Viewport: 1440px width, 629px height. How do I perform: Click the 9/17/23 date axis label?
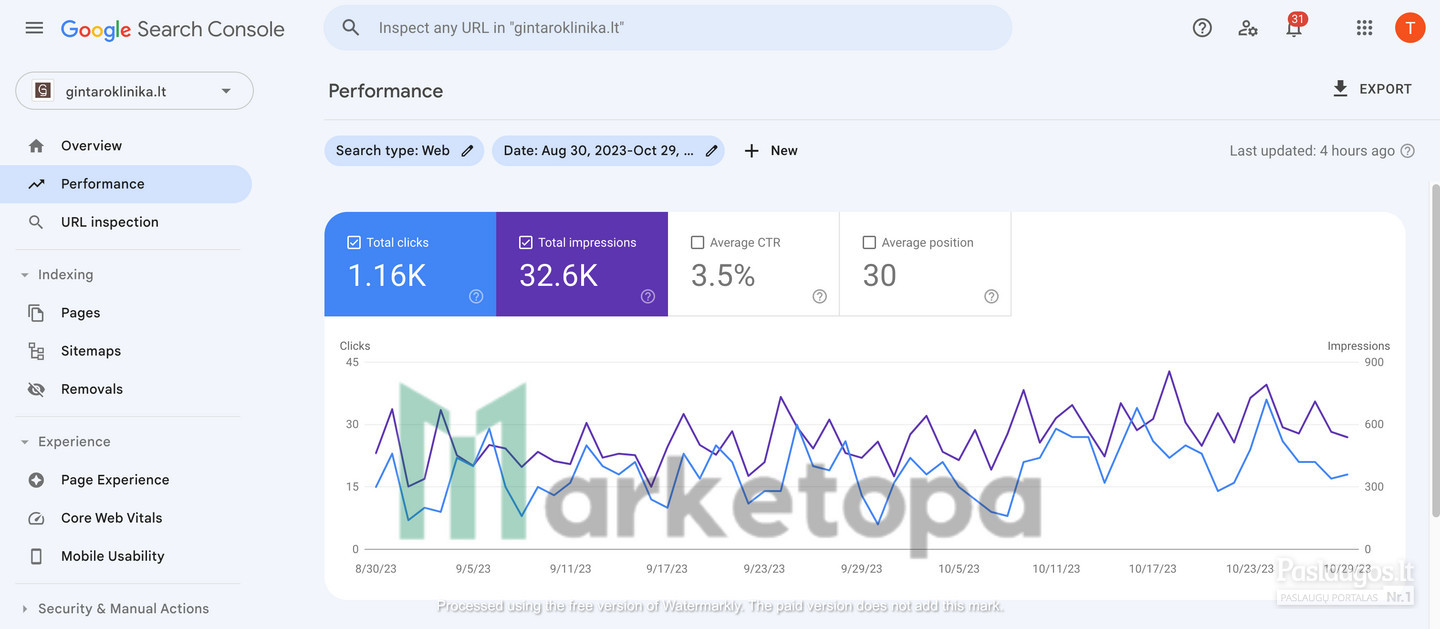tap(667, 569)
